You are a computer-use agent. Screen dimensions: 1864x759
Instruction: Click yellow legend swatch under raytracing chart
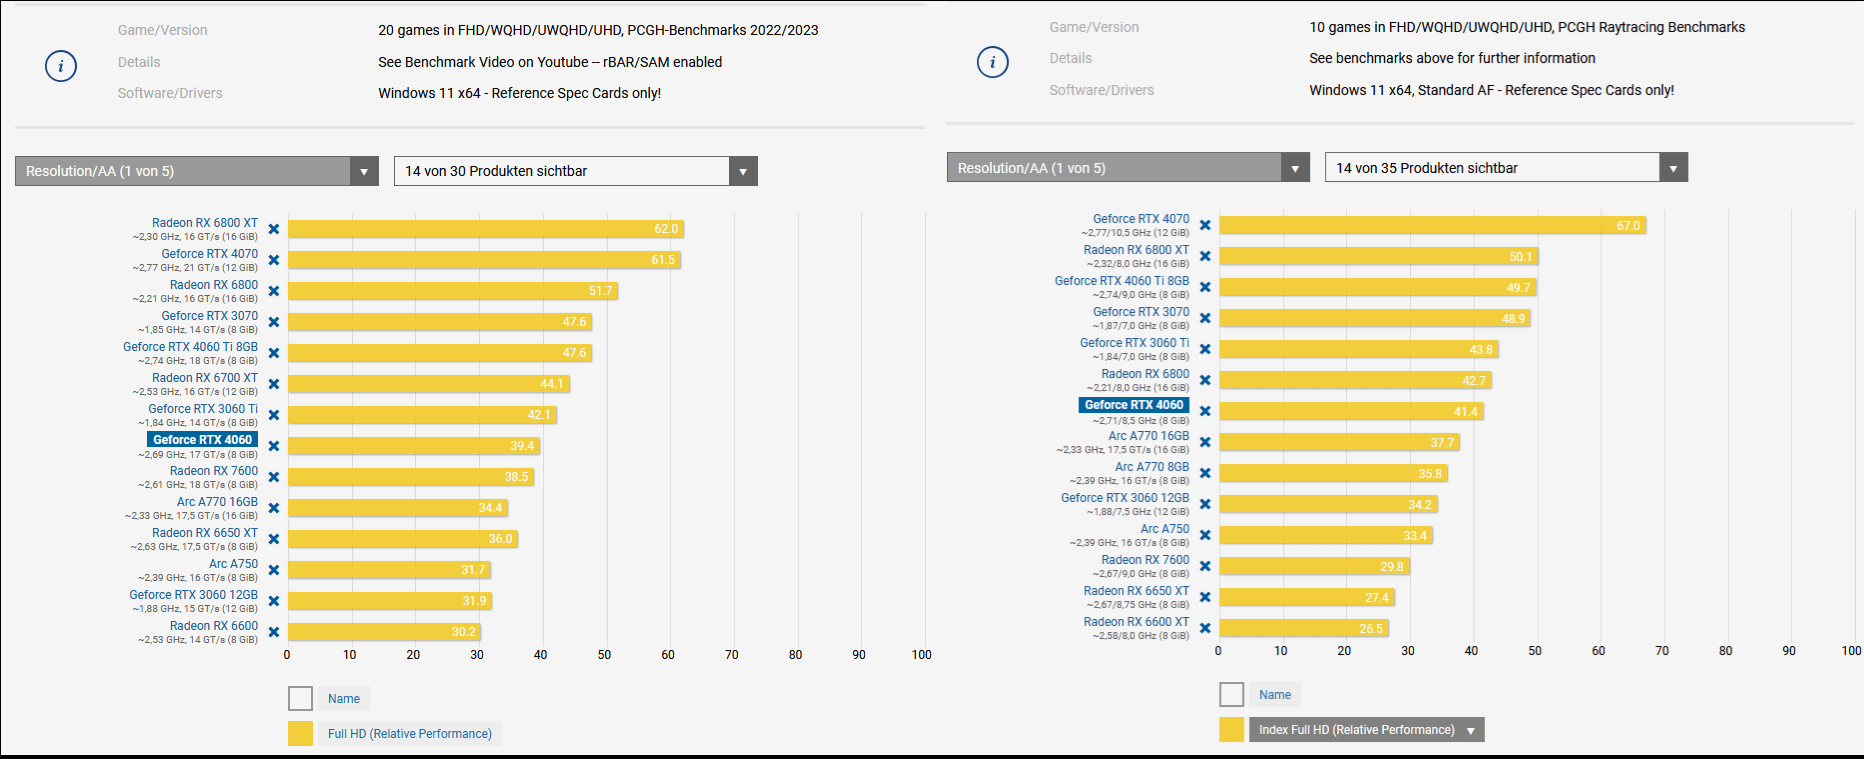tap(1231, 729)
